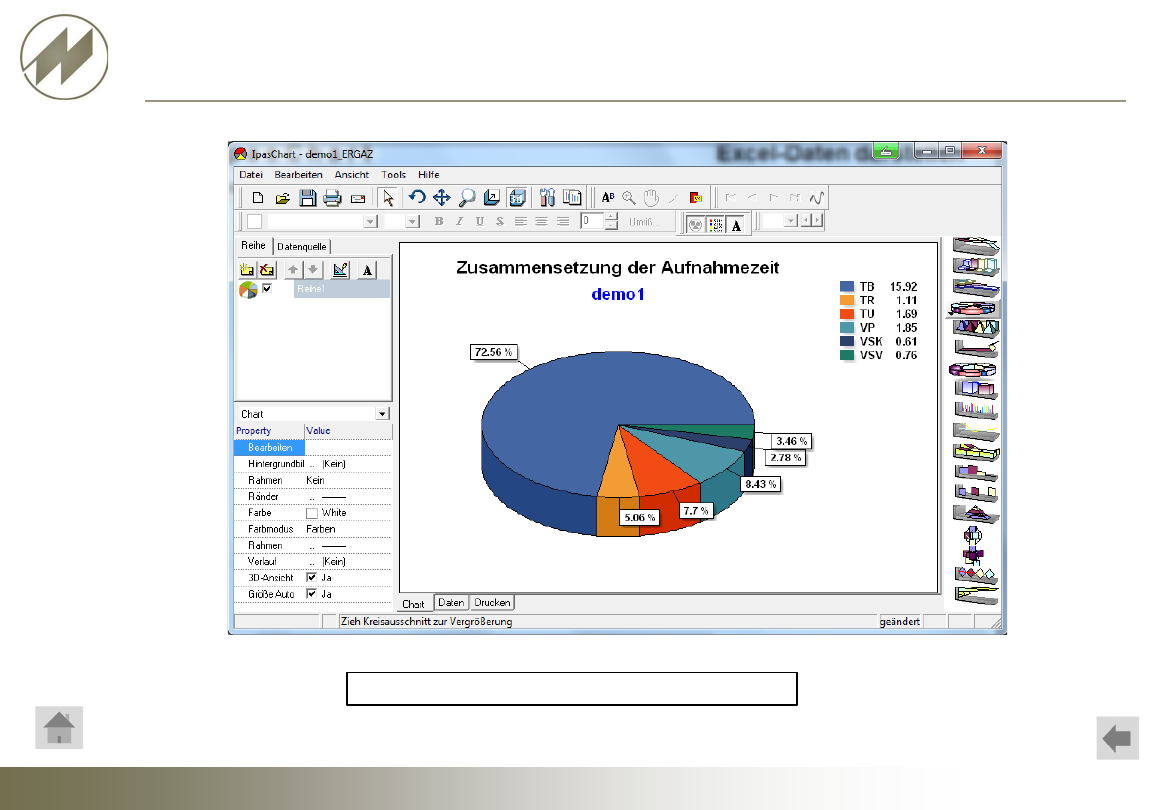Activate the rotate tool in toolbar
This screenshot has height=810, width=1170.
pyautogui.click(x=416, y=197)
